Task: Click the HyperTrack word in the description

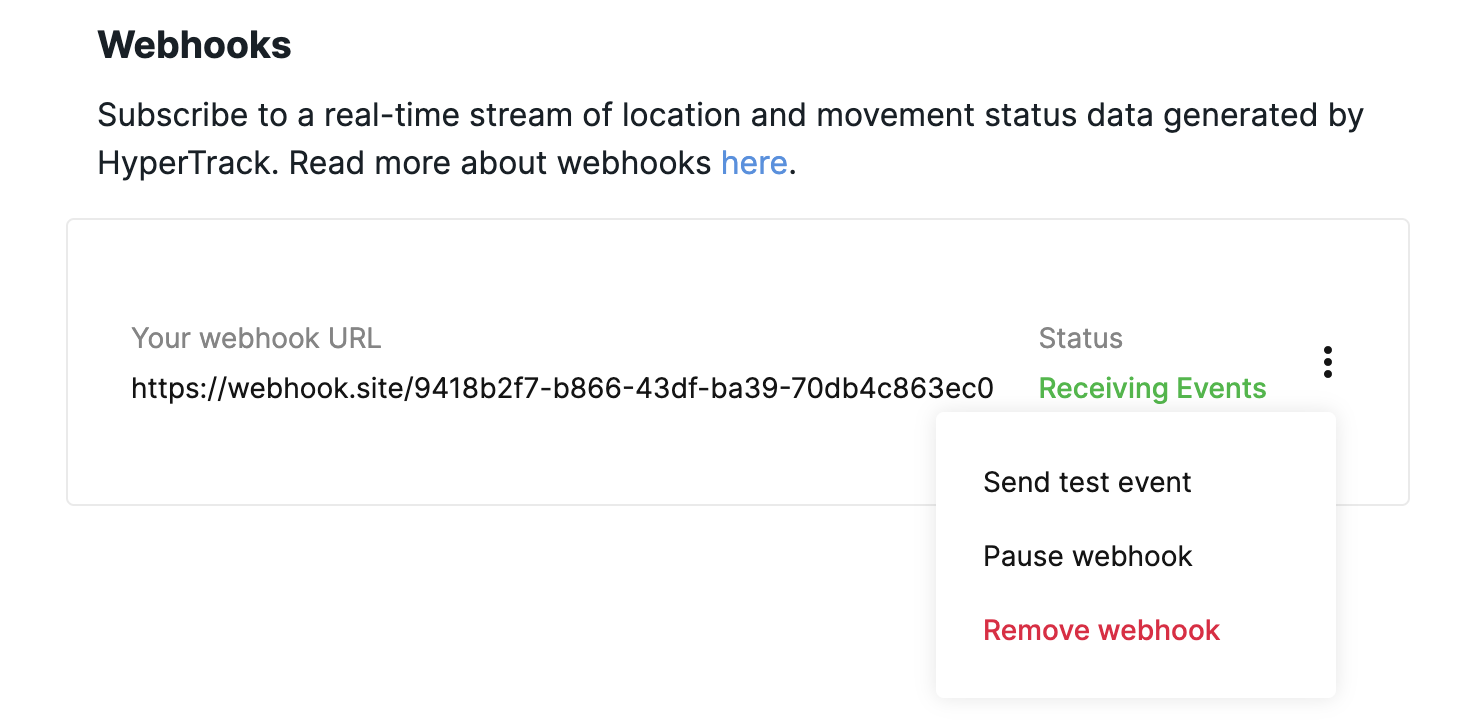Action: click(184, 163)
